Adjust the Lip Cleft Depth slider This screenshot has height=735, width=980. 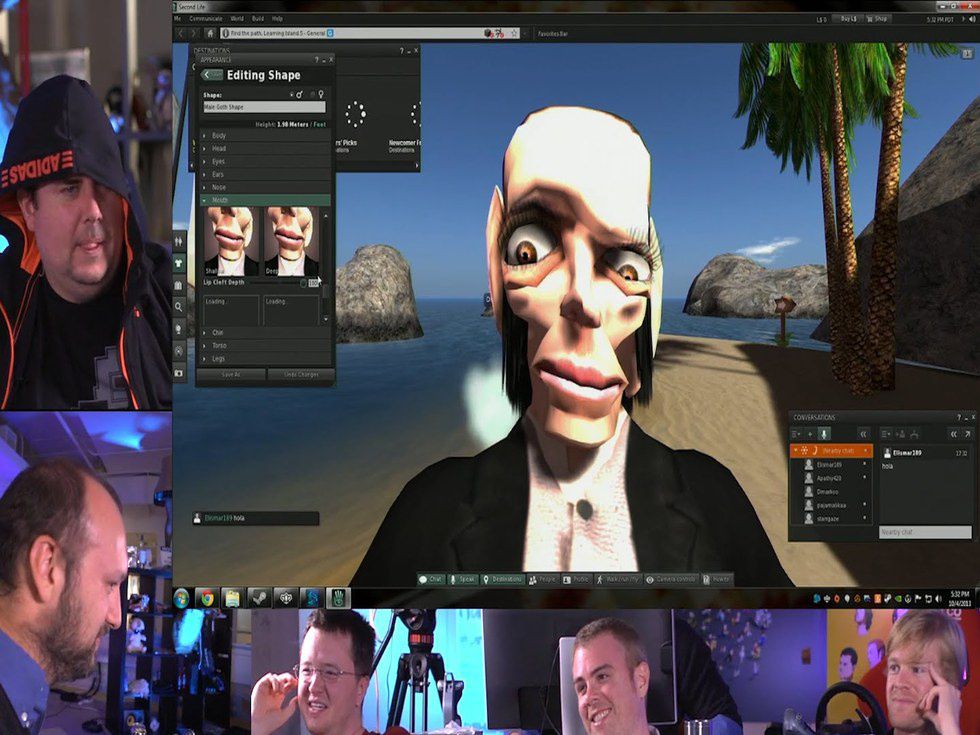(304, 283)
